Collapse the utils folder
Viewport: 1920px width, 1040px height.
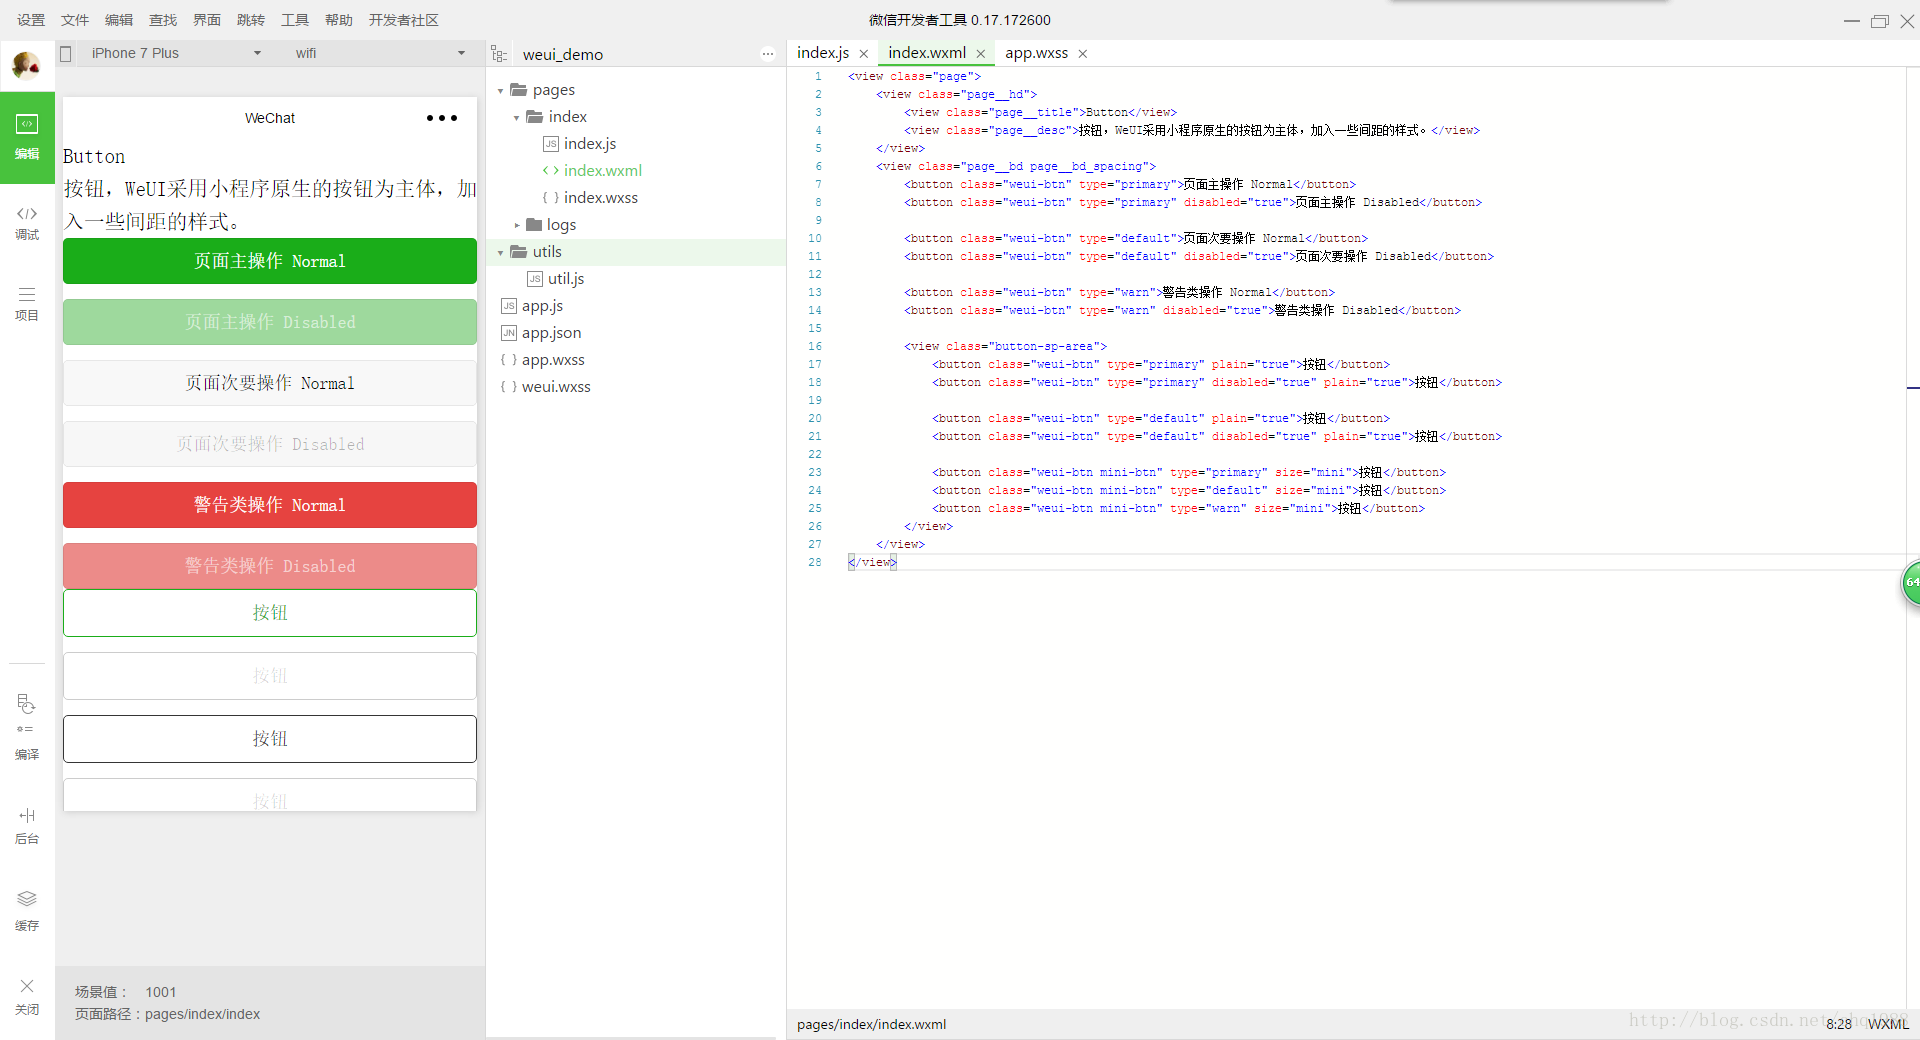(x=501, y=253)
